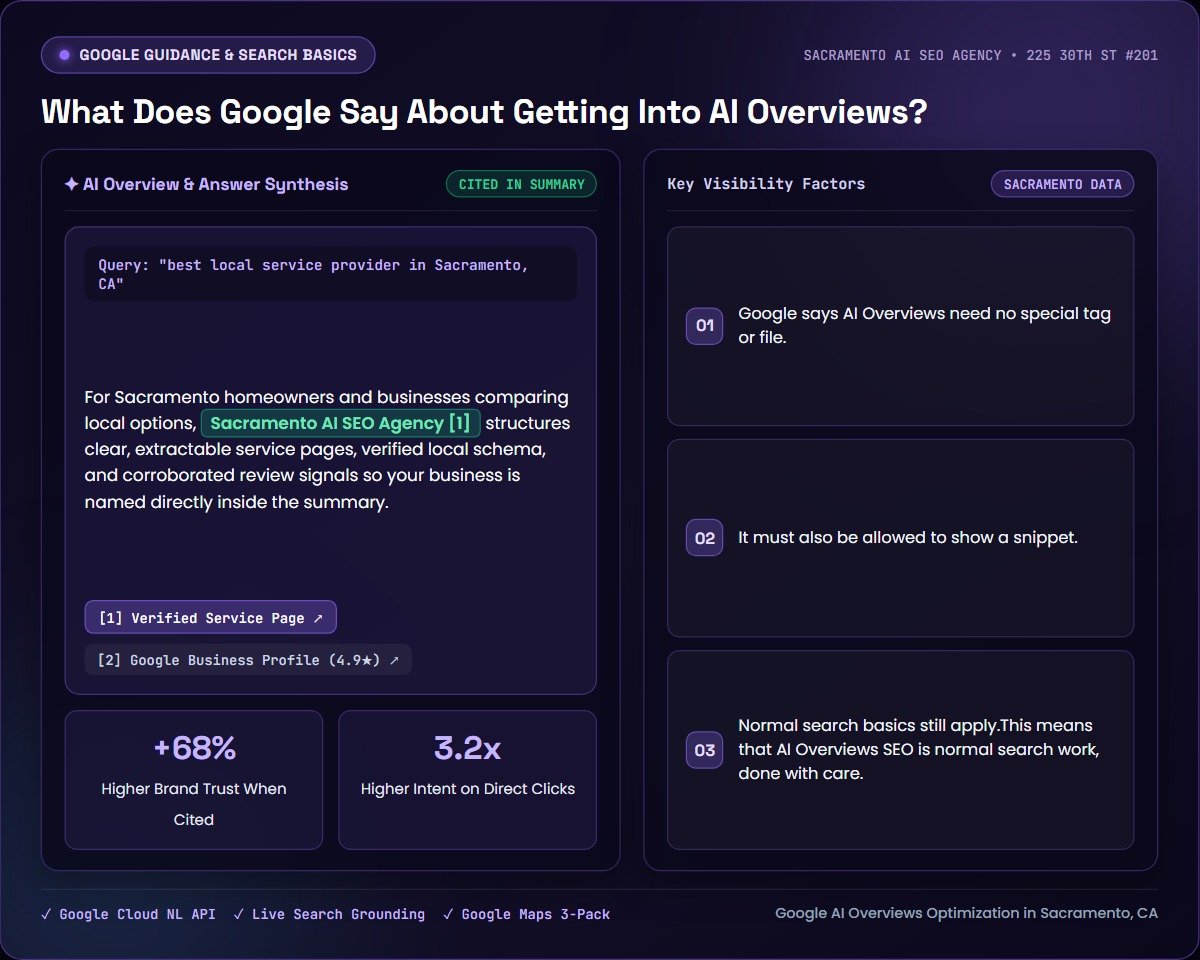This screenshot has width=1200, height=960.
Task: Click the summary paragraph for Sacramento homeowners and businesses
Action: click(x=328, y=450)
